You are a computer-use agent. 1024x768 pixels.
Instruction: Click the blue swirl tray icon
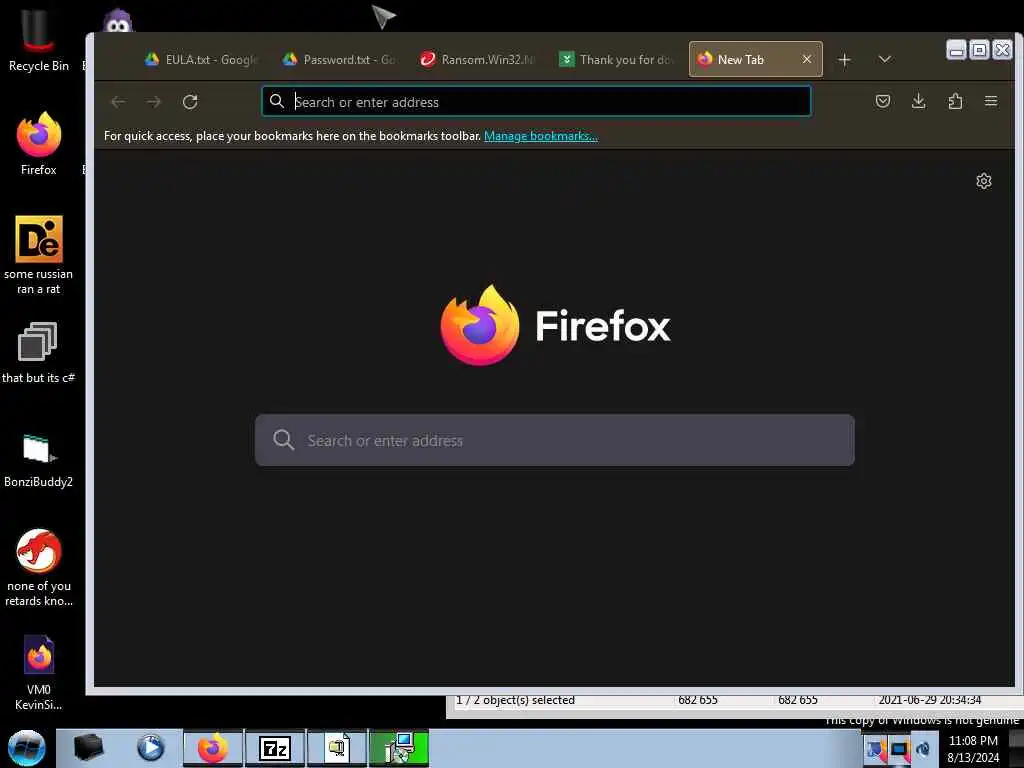pyautogui.click(x=923, y=749)
